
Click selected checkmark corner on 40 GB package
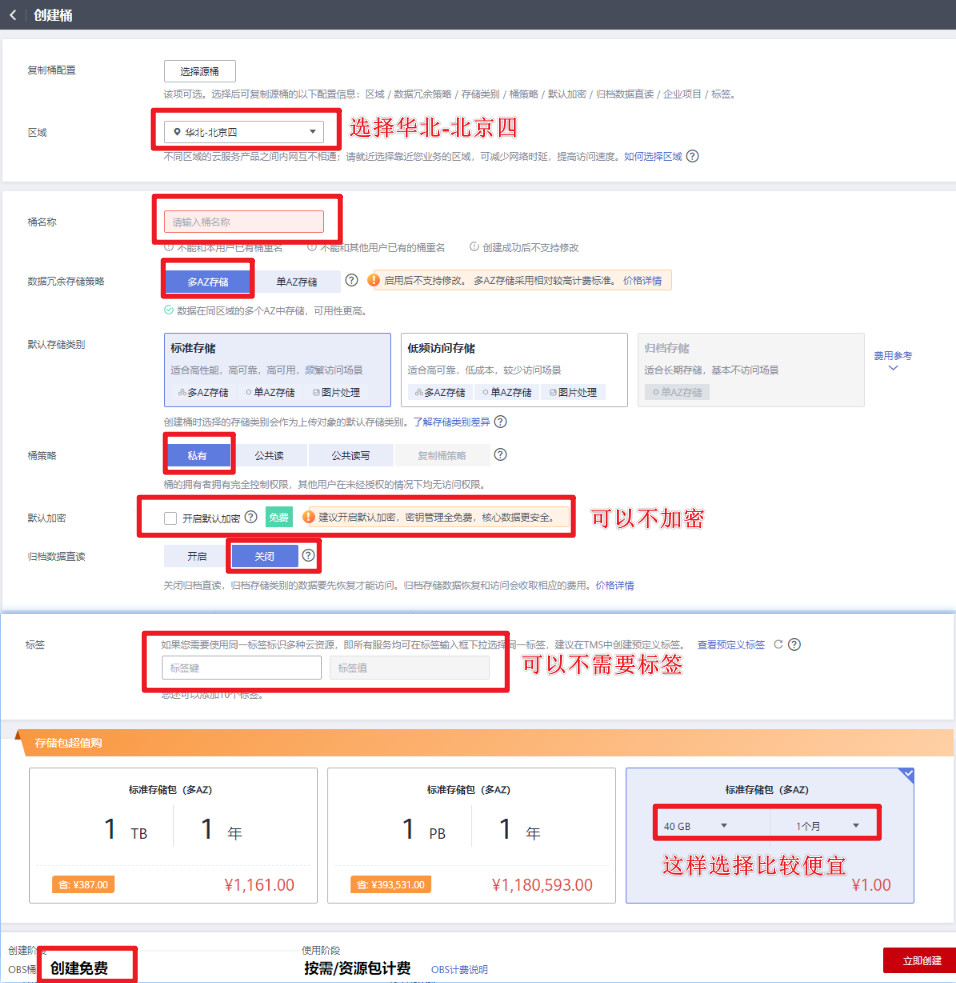pos(907,775)
